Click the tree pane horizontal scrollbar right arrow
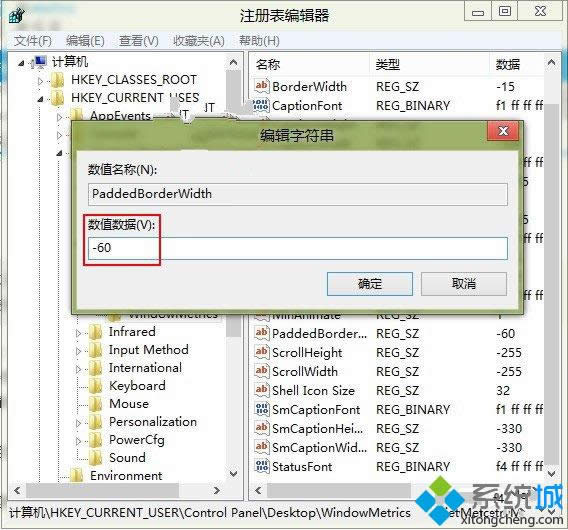The image size is (568, 530). coord(217,491)
